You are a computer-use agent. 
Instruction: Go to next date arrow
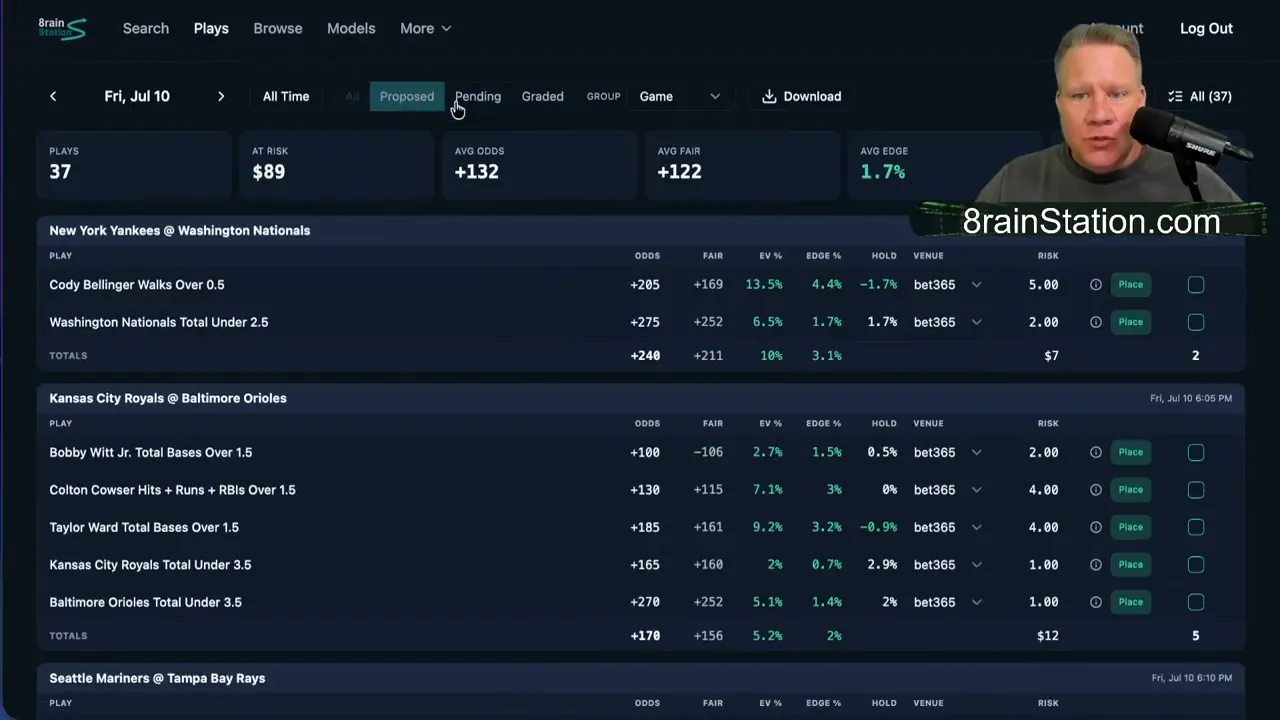pos(221,96)
